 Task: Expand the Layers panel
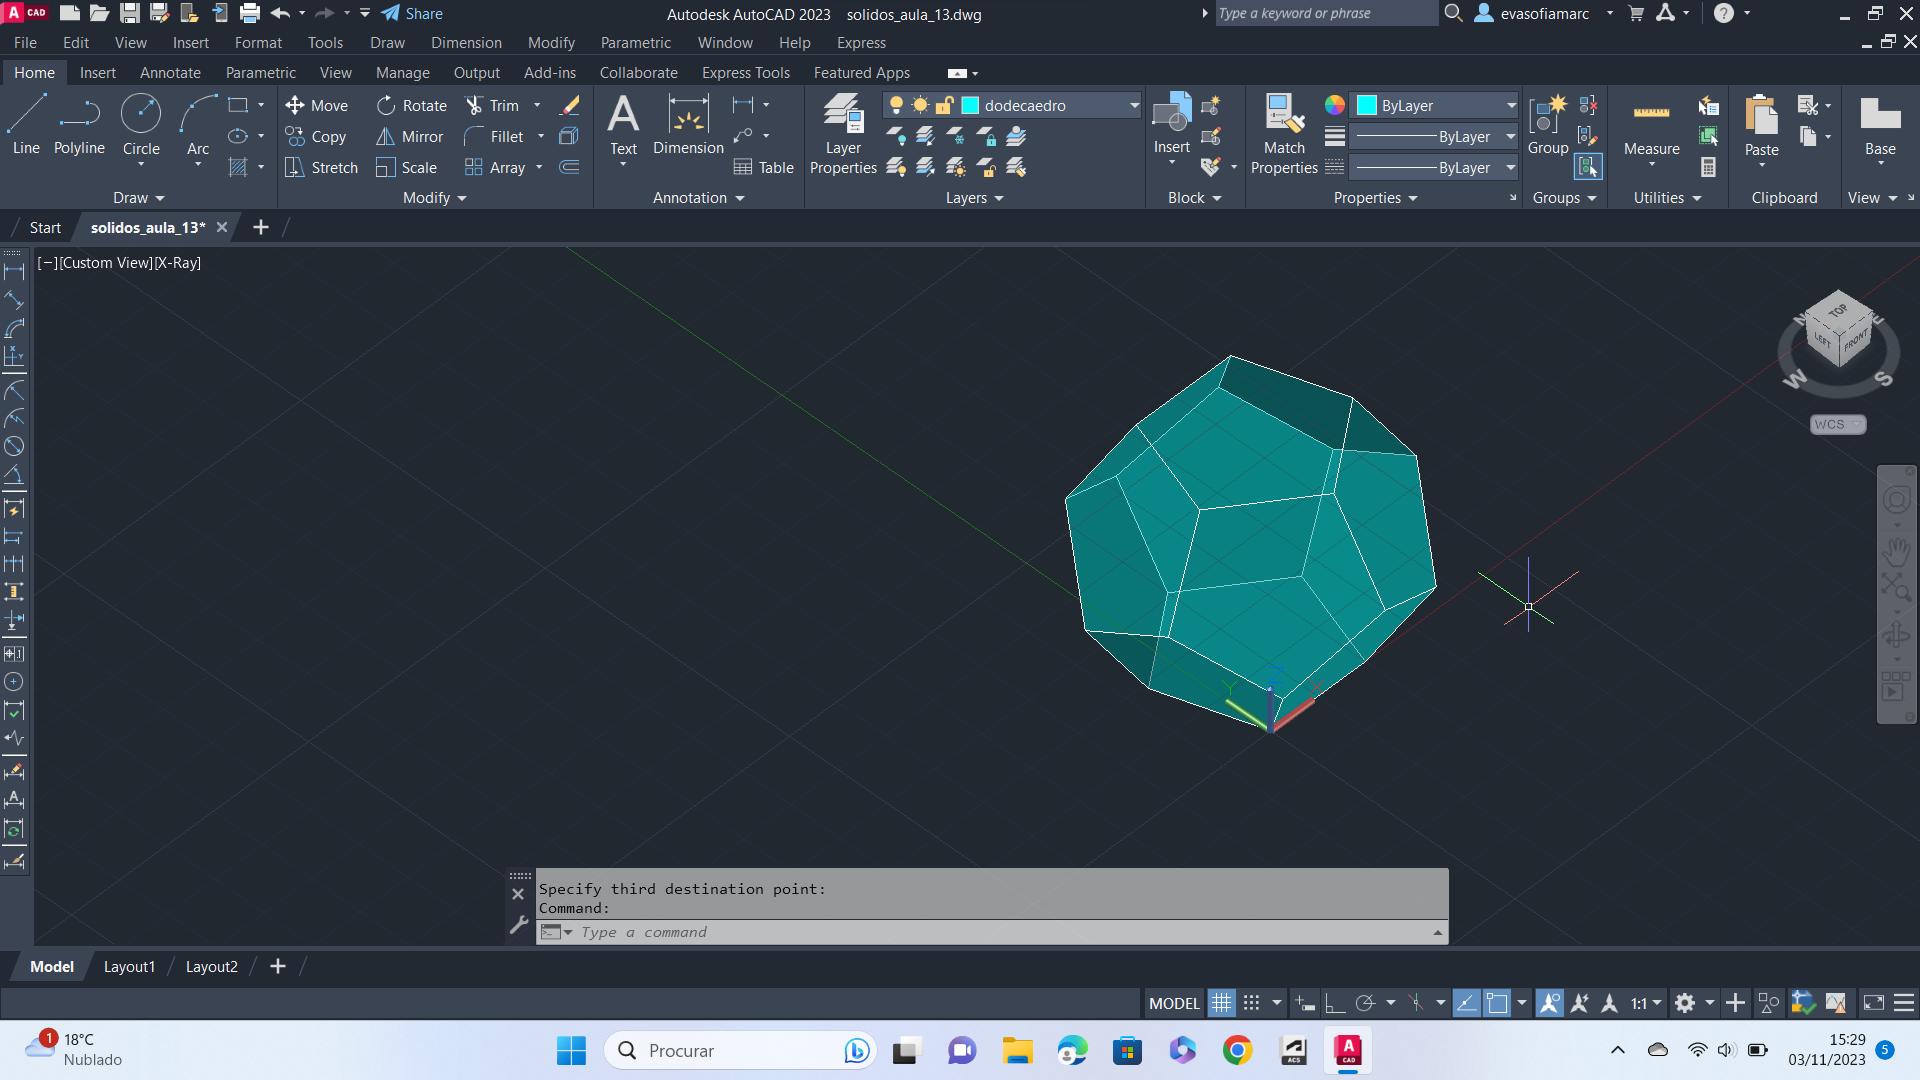click(x=974, y=198)
